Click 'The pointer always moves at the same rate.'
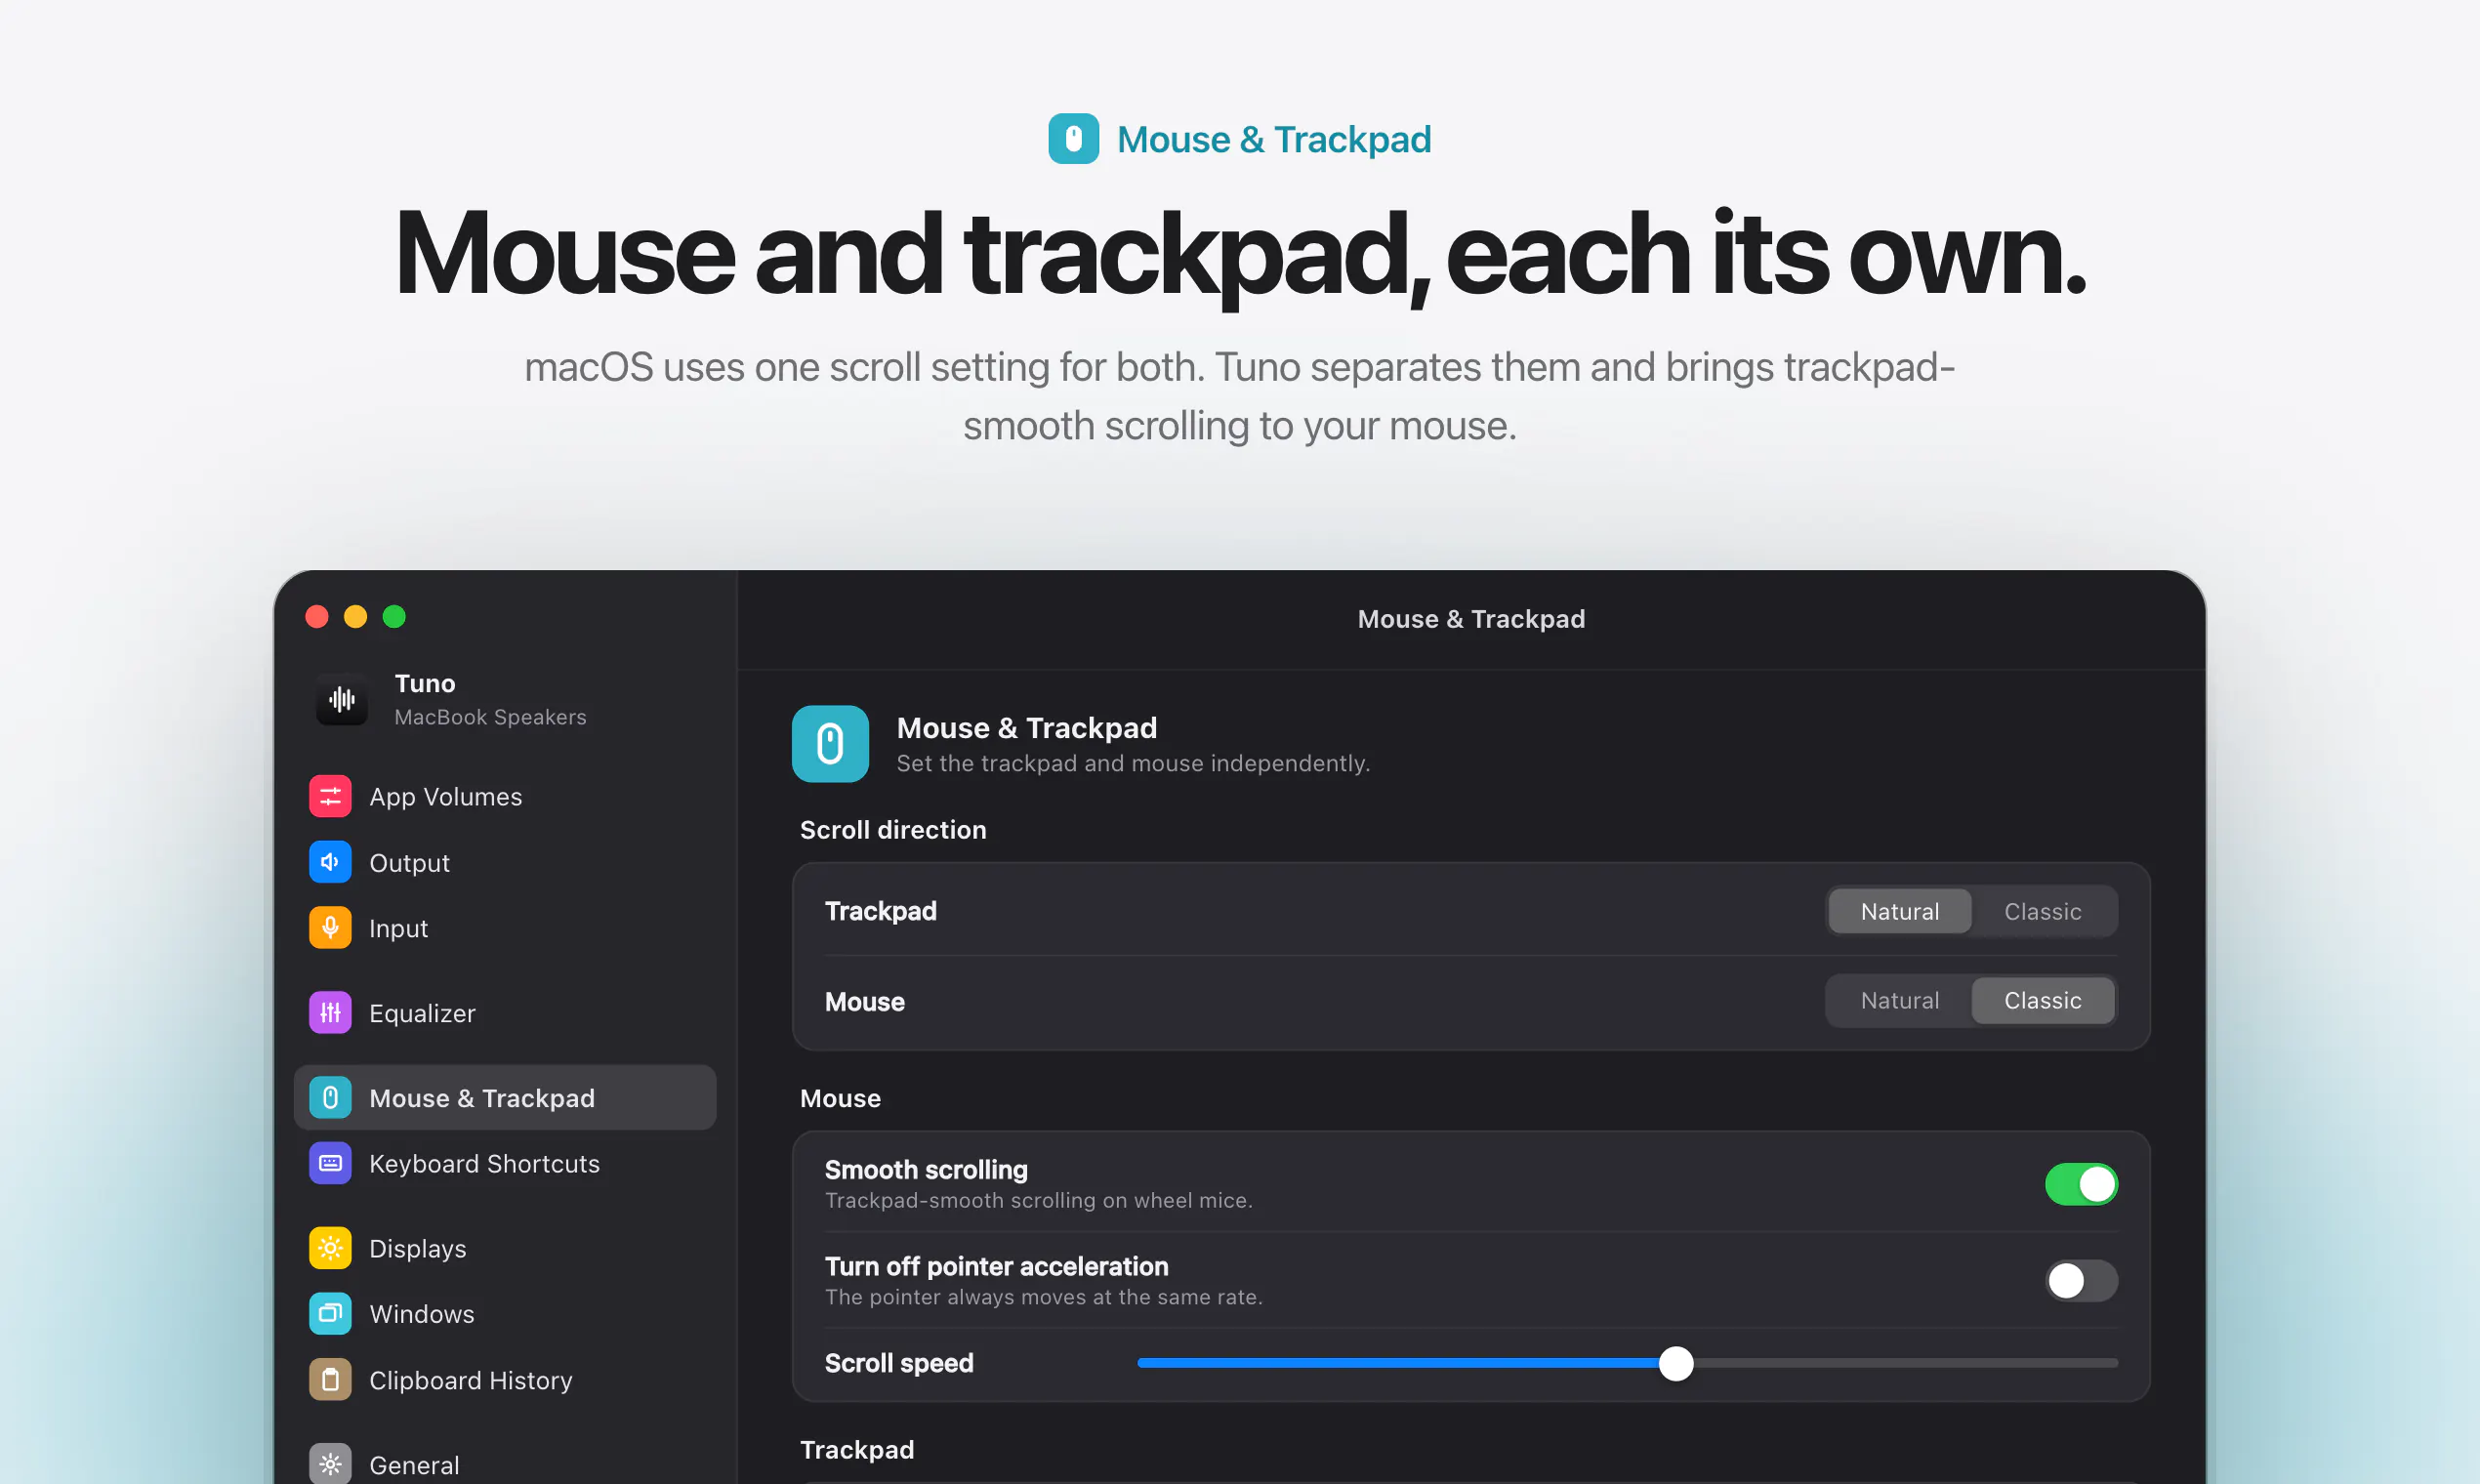Image resolution: width=2480 pixels, height=1484 pixels. [x=1043, y=1297]
